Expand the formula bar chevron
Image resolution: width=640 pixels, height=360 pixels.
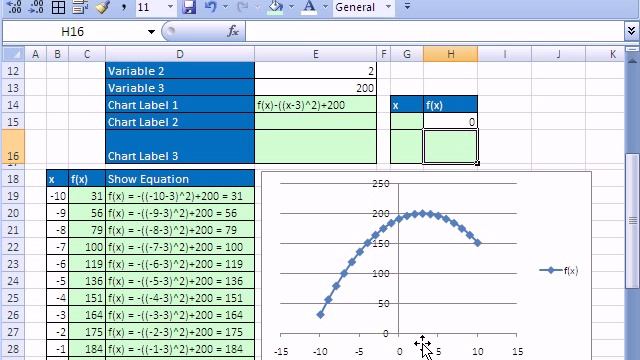tap(631, 31)
